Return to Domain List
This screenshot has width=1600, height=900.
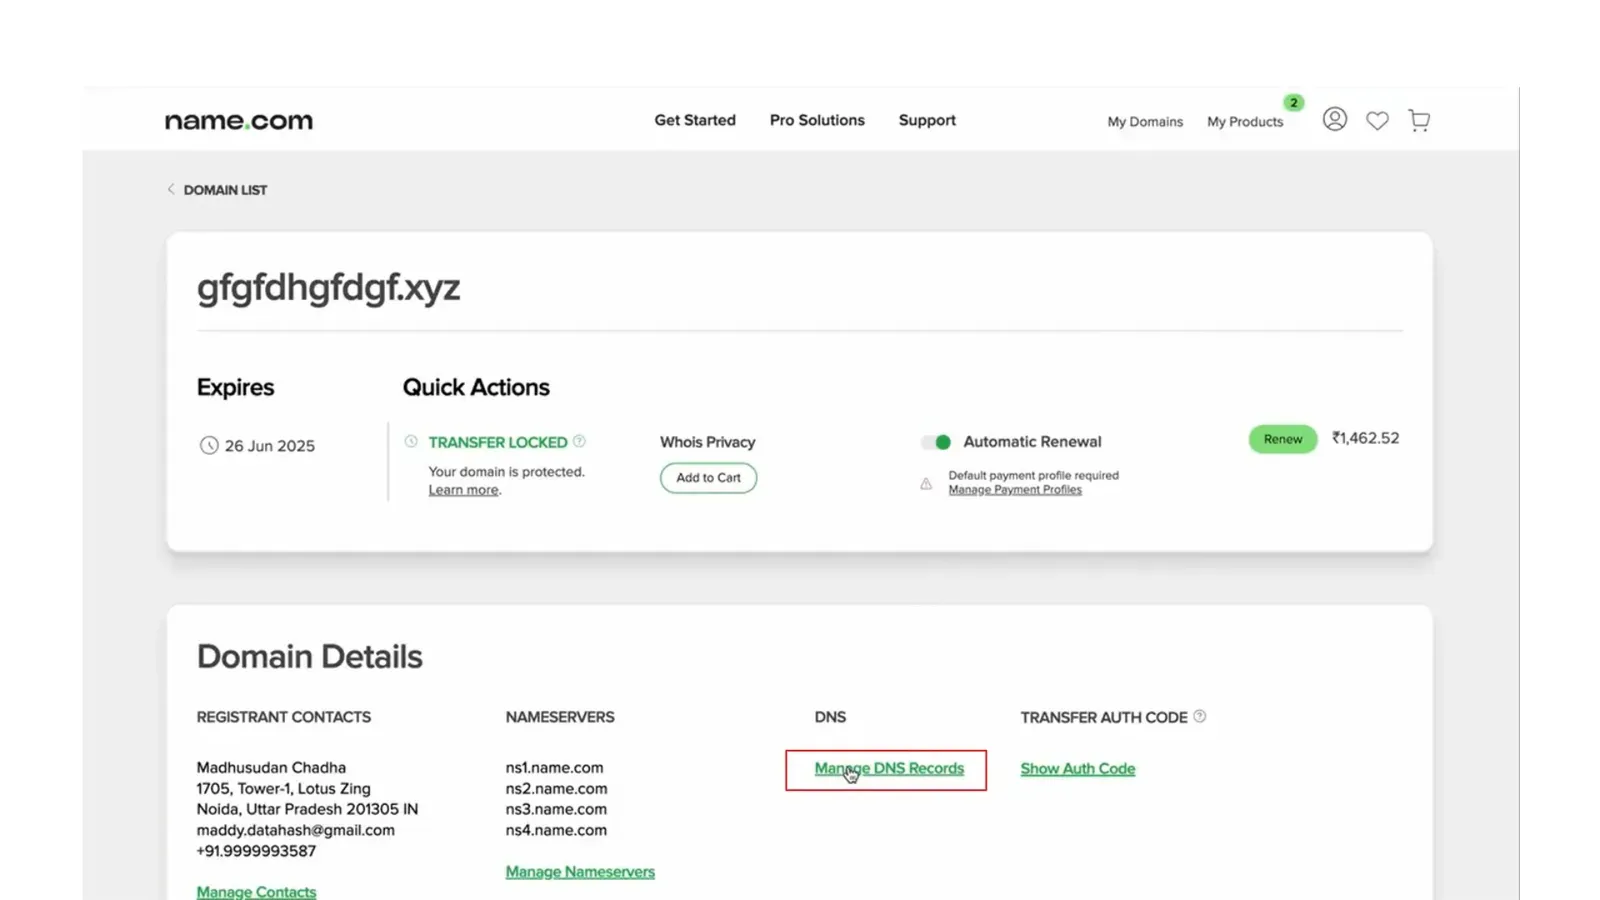coord(225,190)
